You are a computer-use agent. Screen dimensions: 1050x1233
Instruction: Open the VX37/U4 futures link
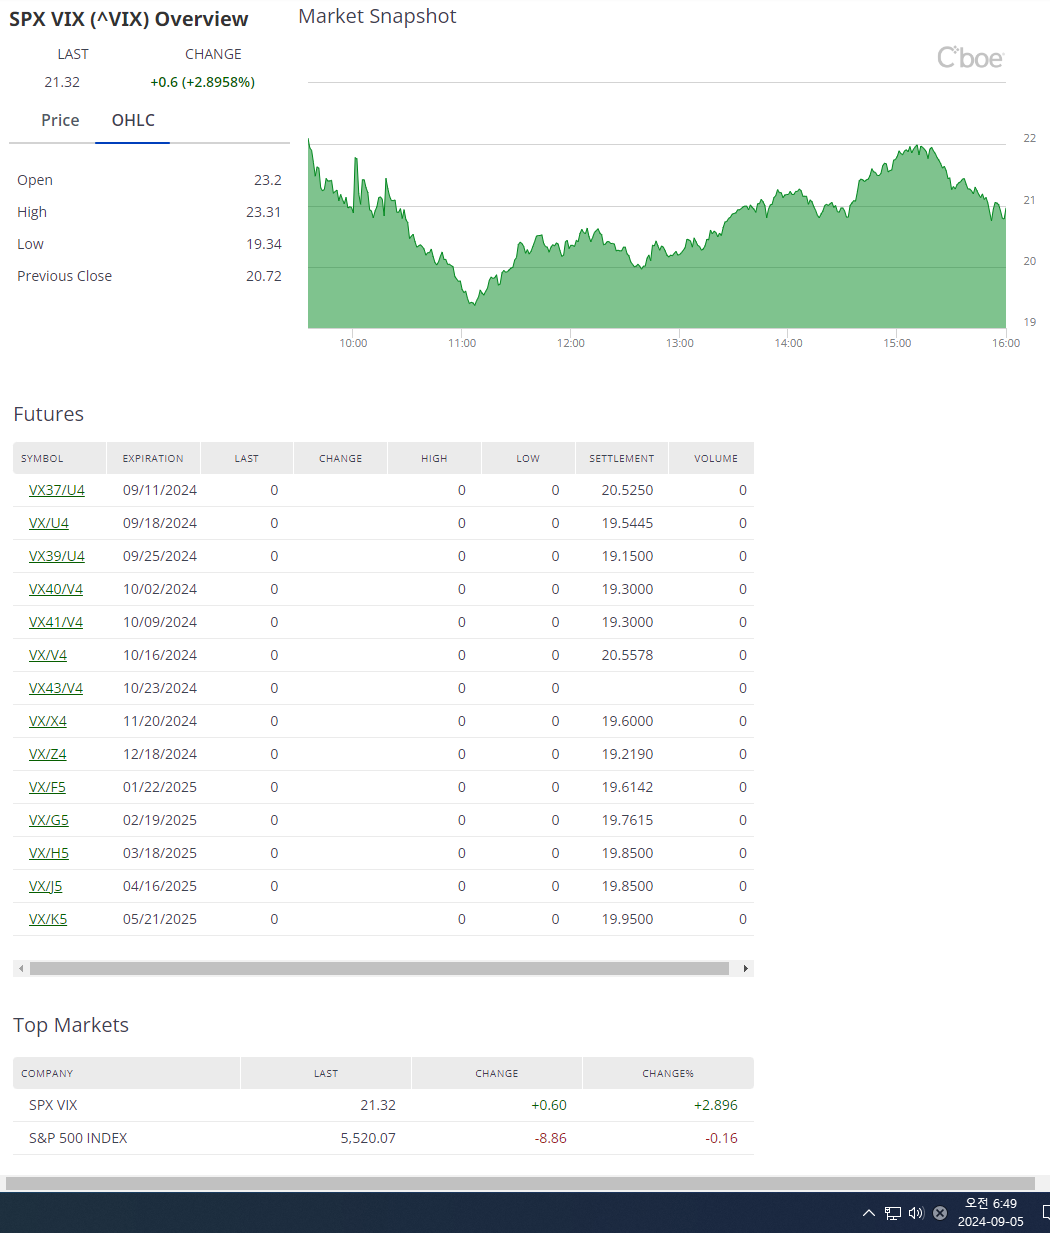[x=57, y=490]
